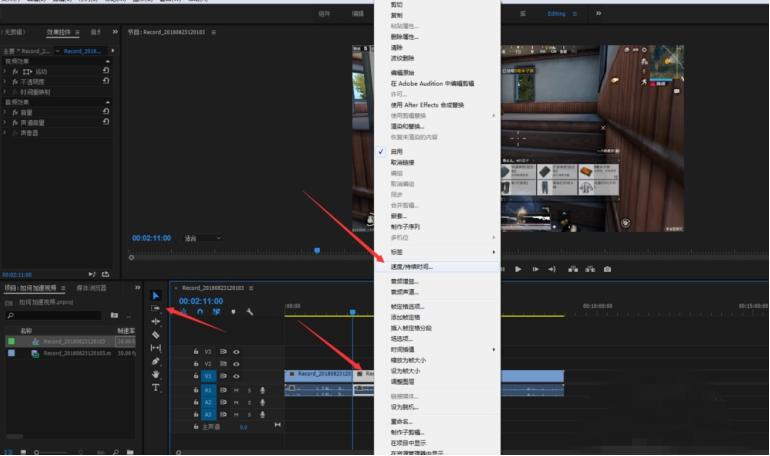
Task: Toggle V1 track targeting
Action: click(x=208, y=376)
